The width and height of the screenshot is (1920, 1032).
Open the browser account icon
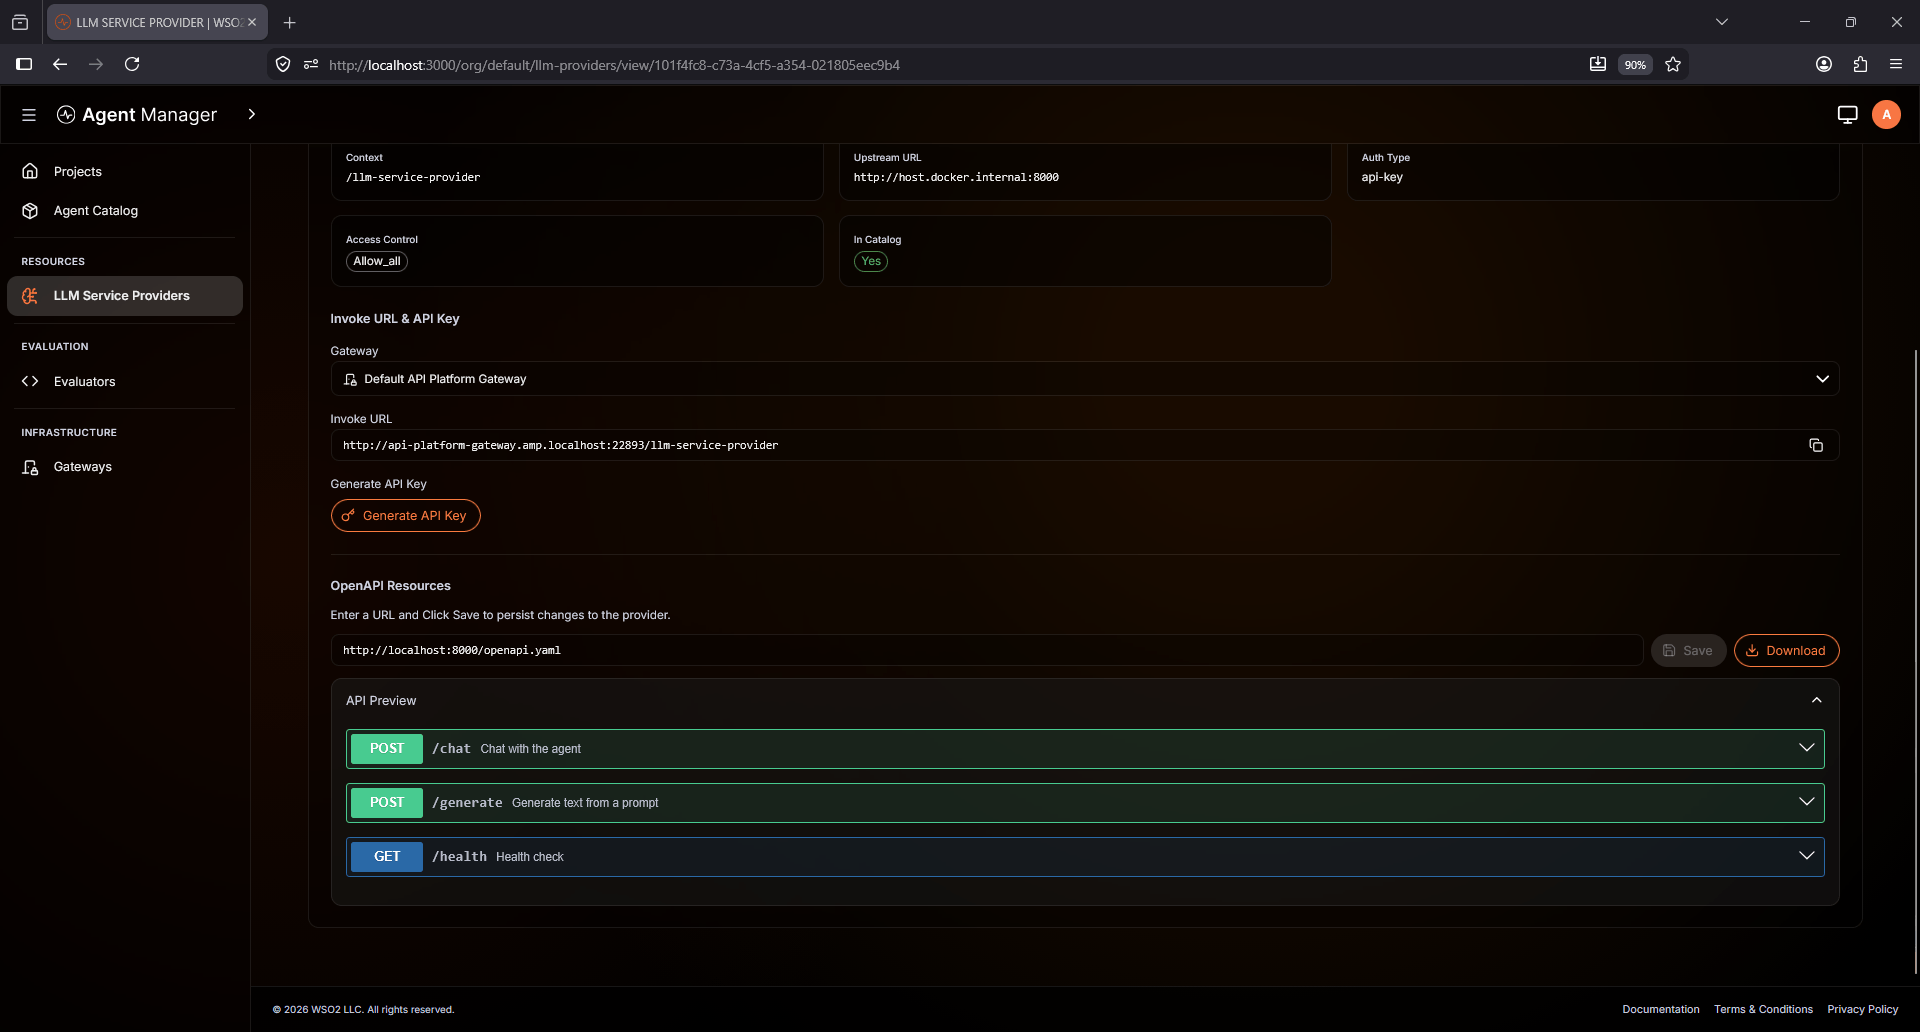[1824, 64]
